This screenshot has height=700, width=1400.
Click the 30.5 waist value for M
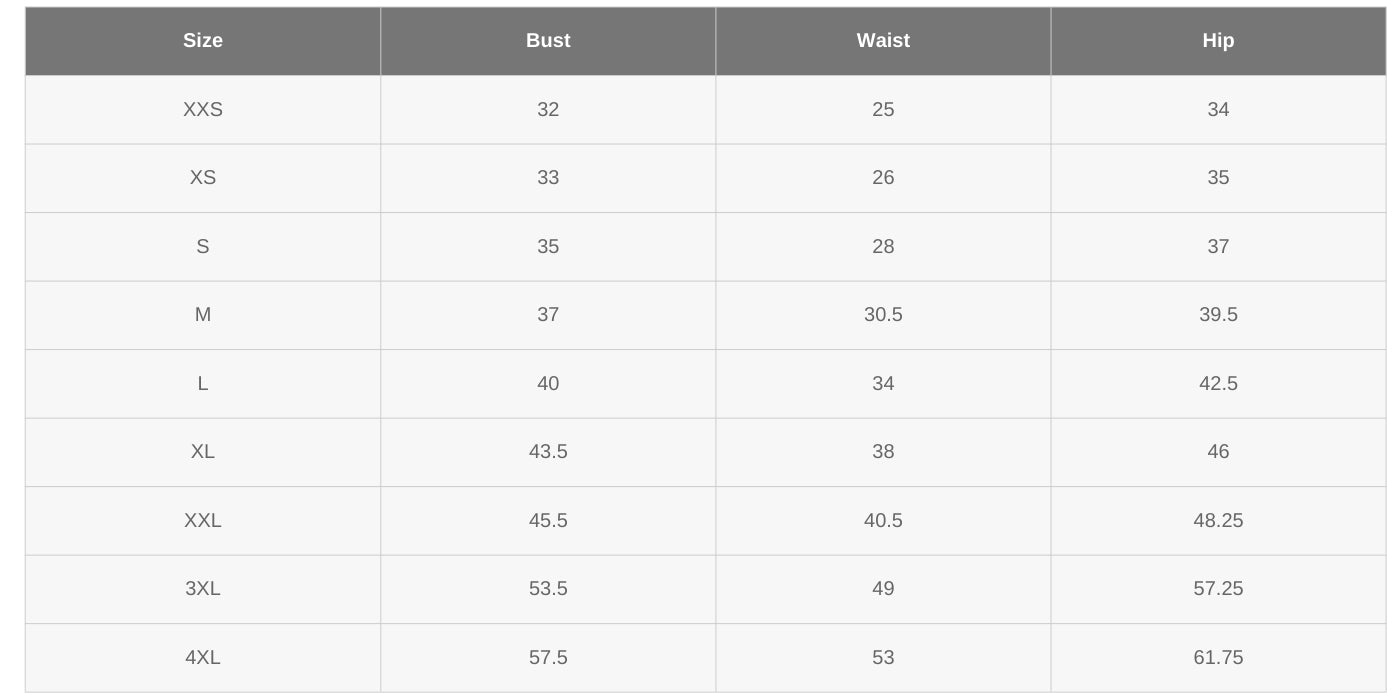[883, 315]
